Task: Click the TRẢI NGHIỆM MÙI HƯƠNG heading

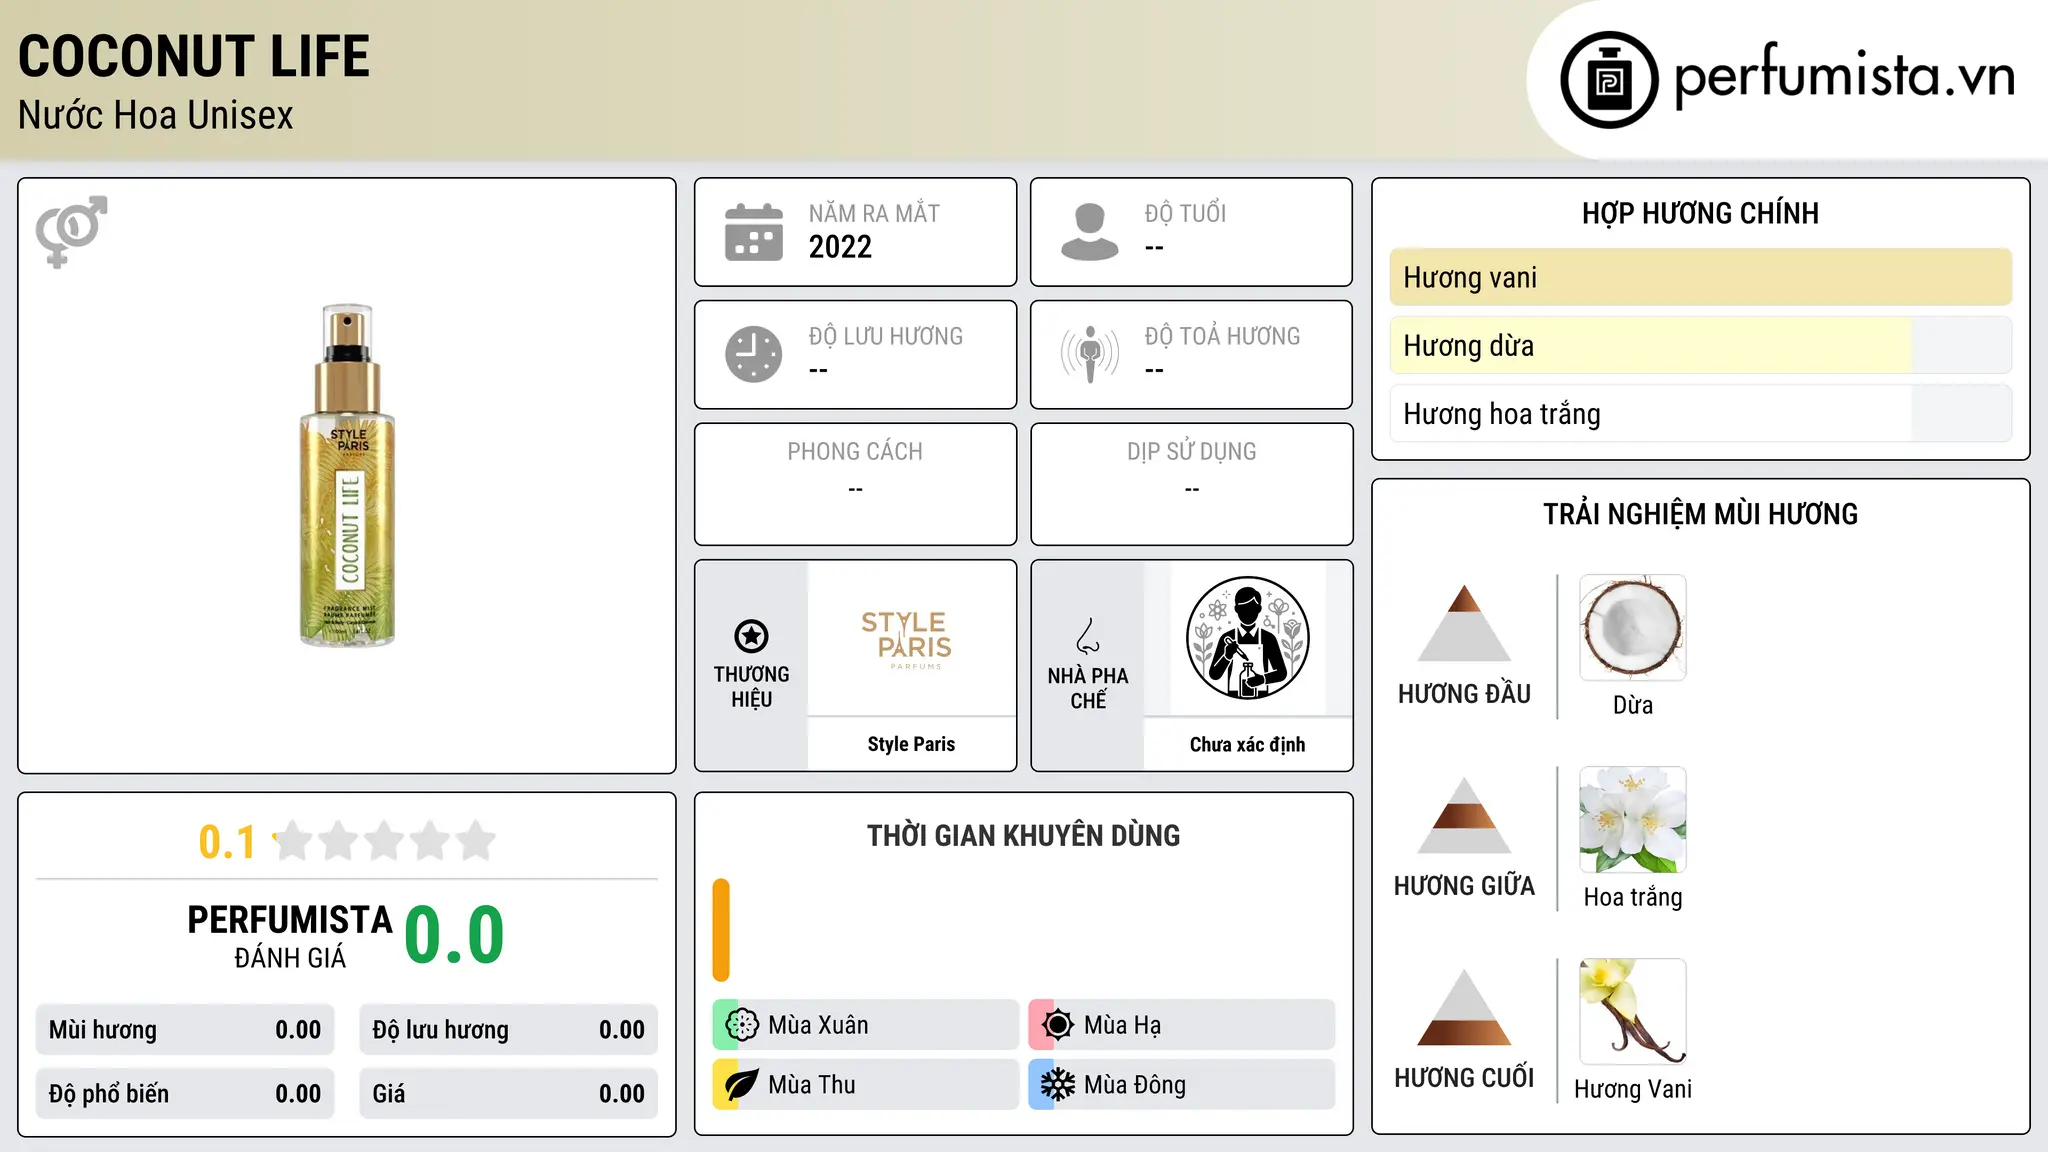Action: pyautogui.click(x=1700, y=514)
